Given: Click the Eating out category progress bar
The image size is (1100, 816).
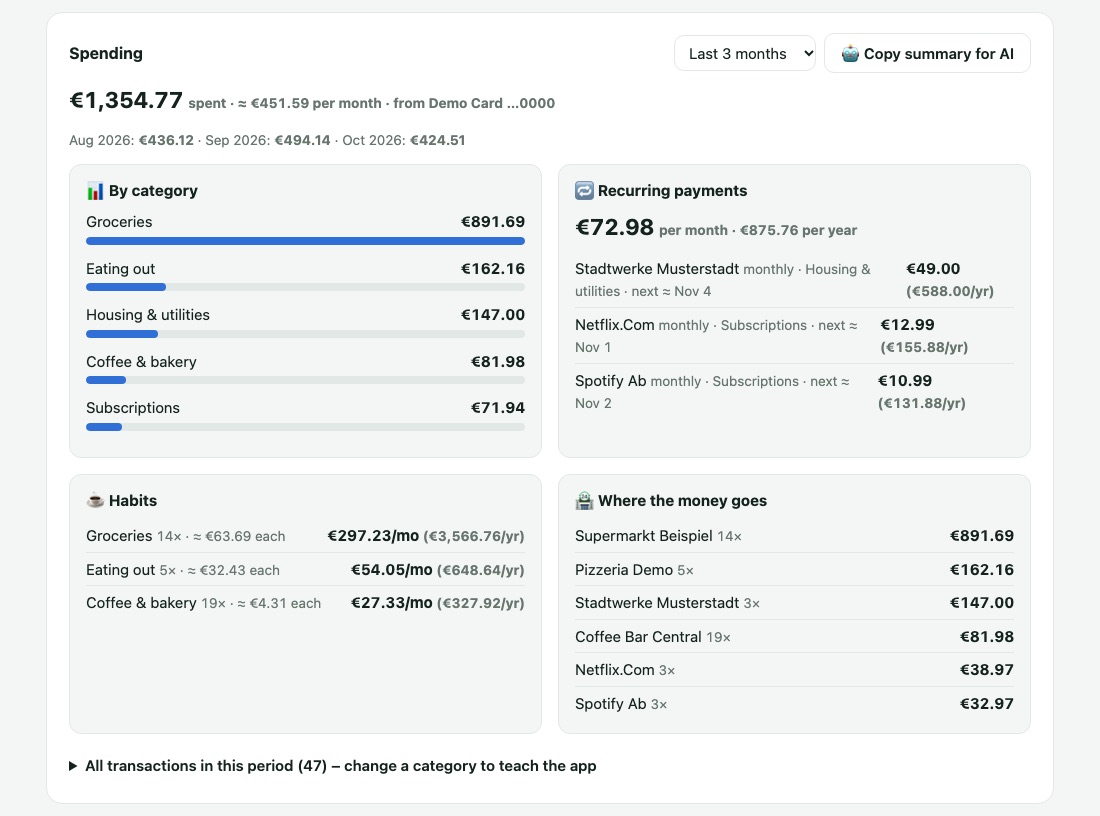Looking at the screenshot, I should point(305,287).
